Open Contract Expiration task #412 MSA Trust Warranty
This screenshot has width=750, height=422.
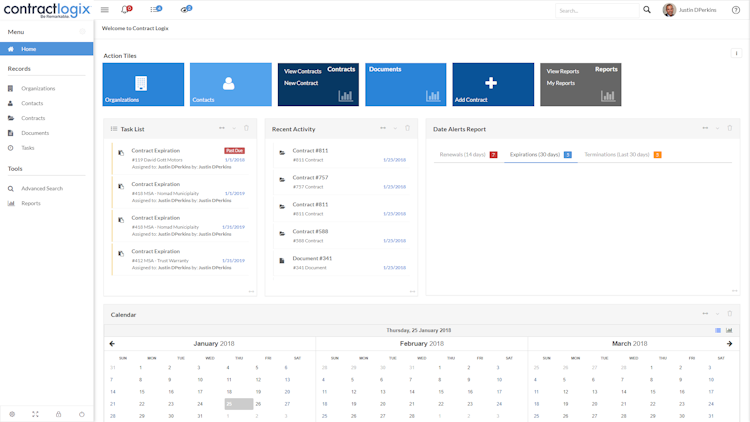pos(181,259)
